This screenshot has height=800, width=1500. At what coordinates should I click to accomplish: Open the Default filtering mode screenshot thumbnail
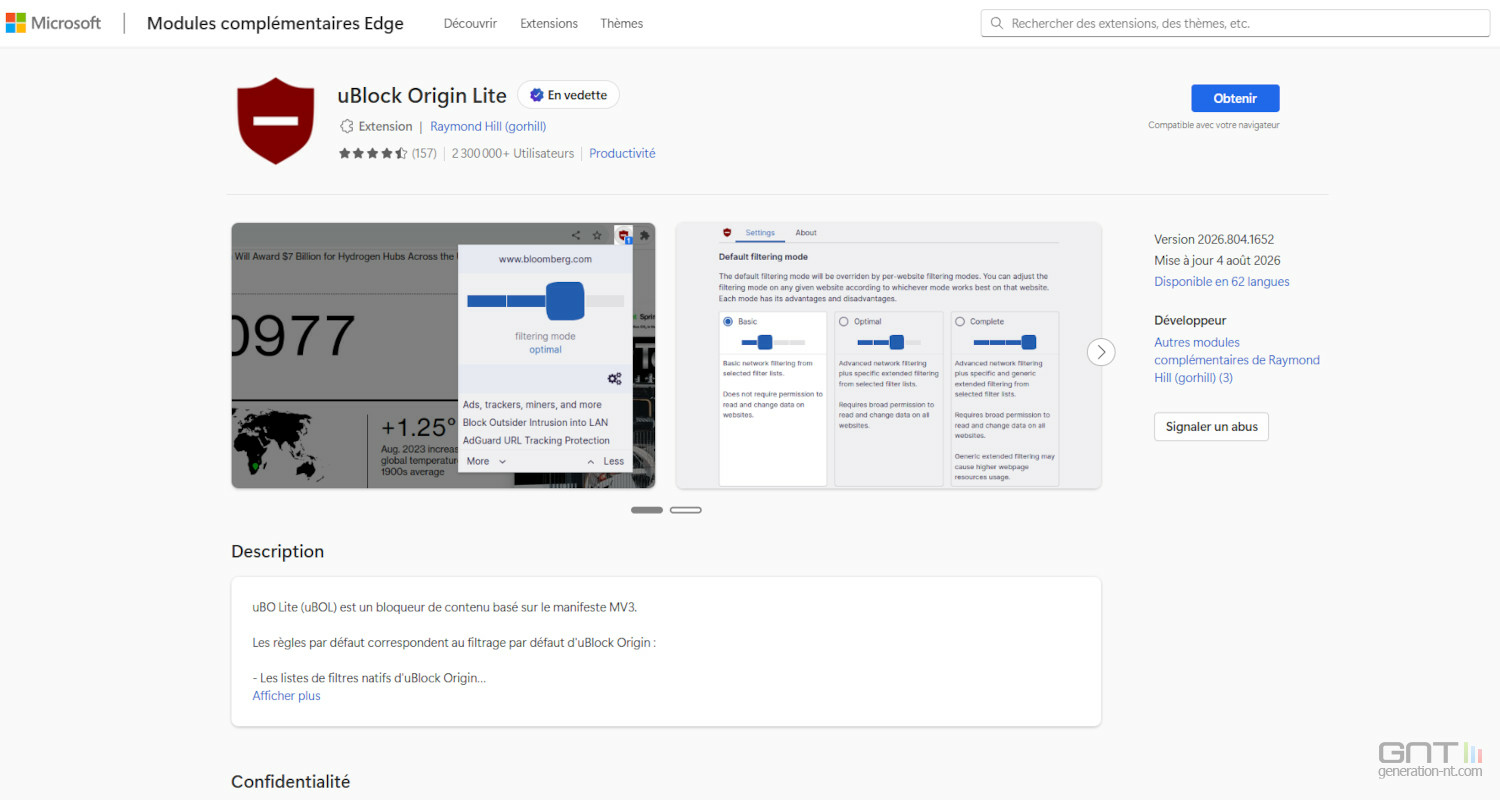coord(888,355)
